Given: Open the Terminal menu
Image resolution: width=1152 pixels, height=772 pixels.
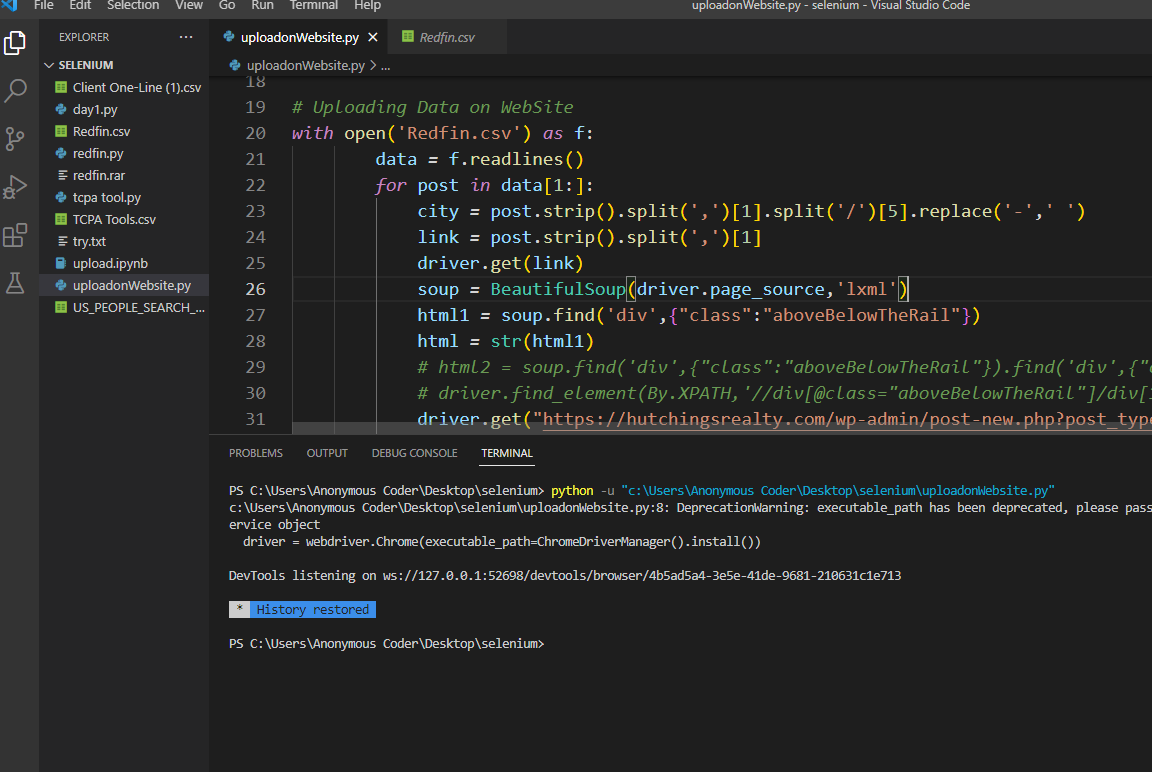Looking at the screenshot, I should tap(313, 5).
